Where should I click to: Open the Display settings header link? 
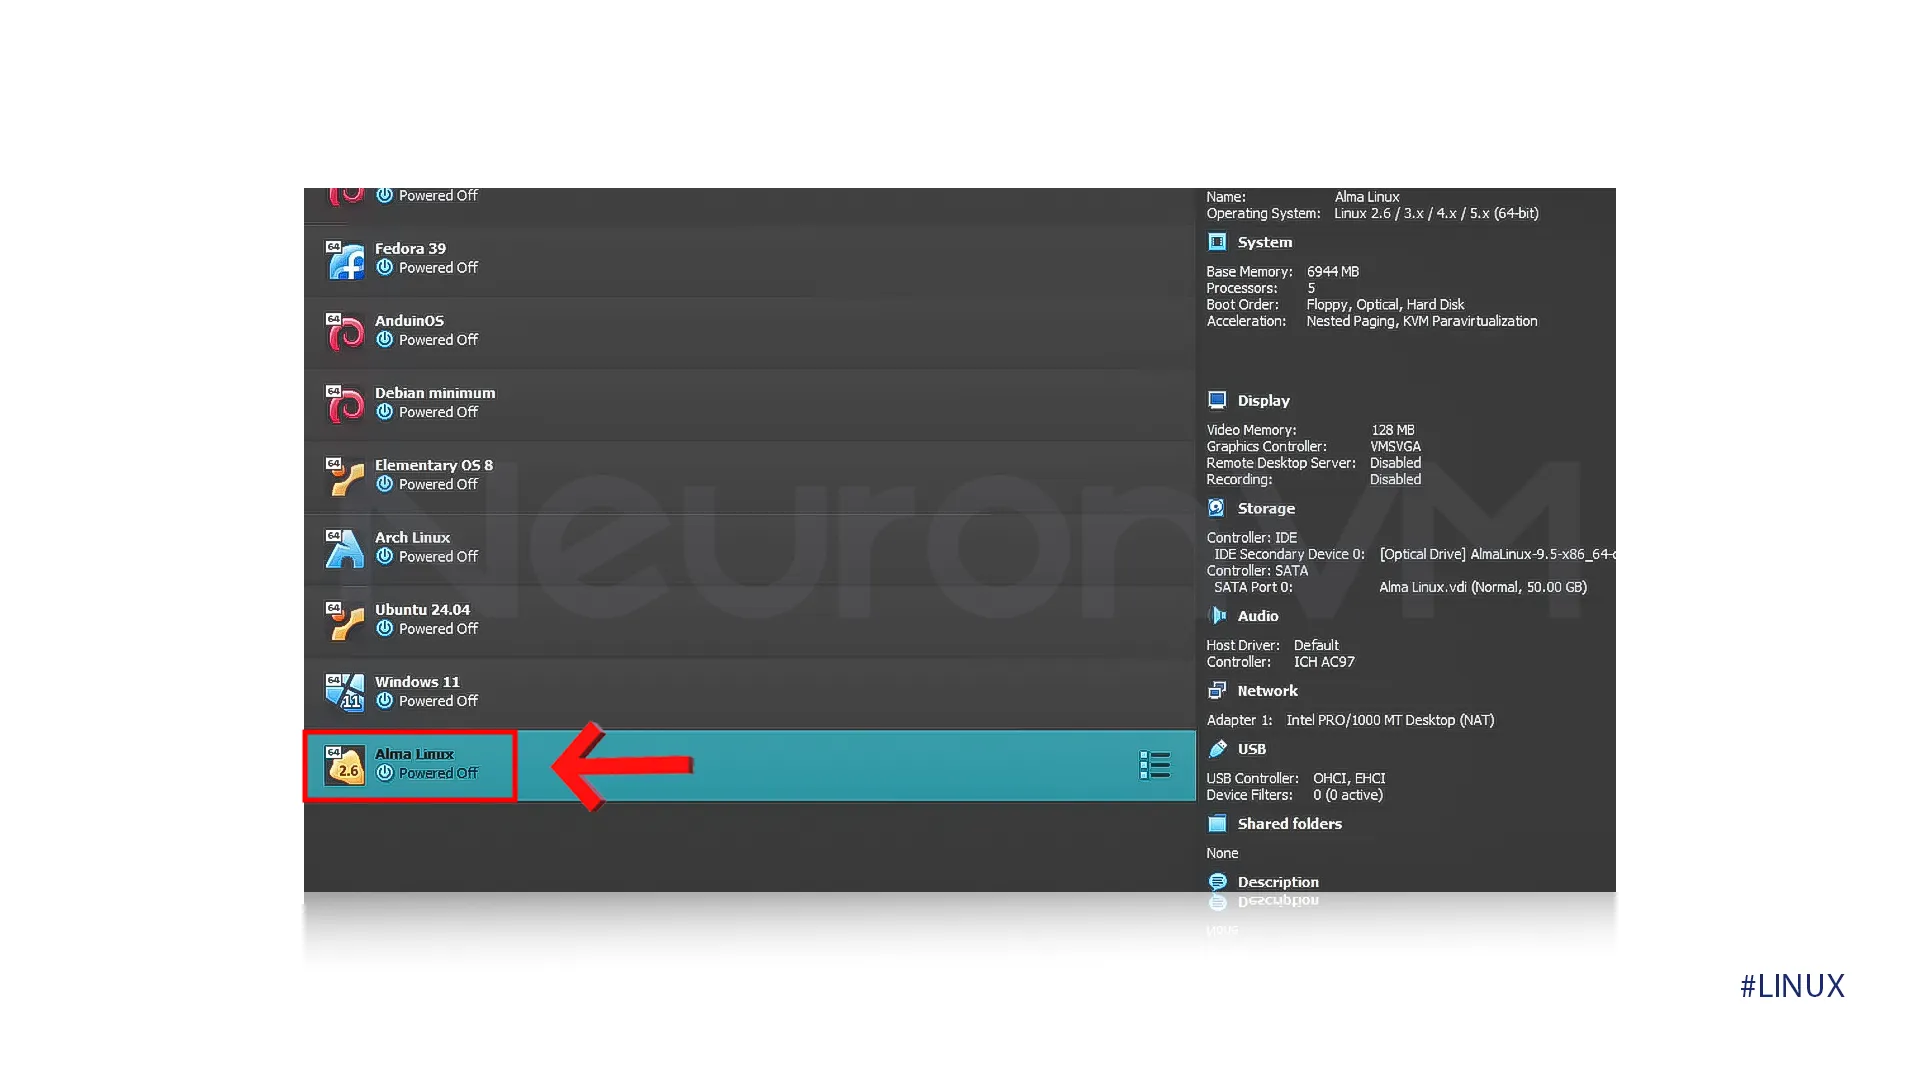(1264, 400)
